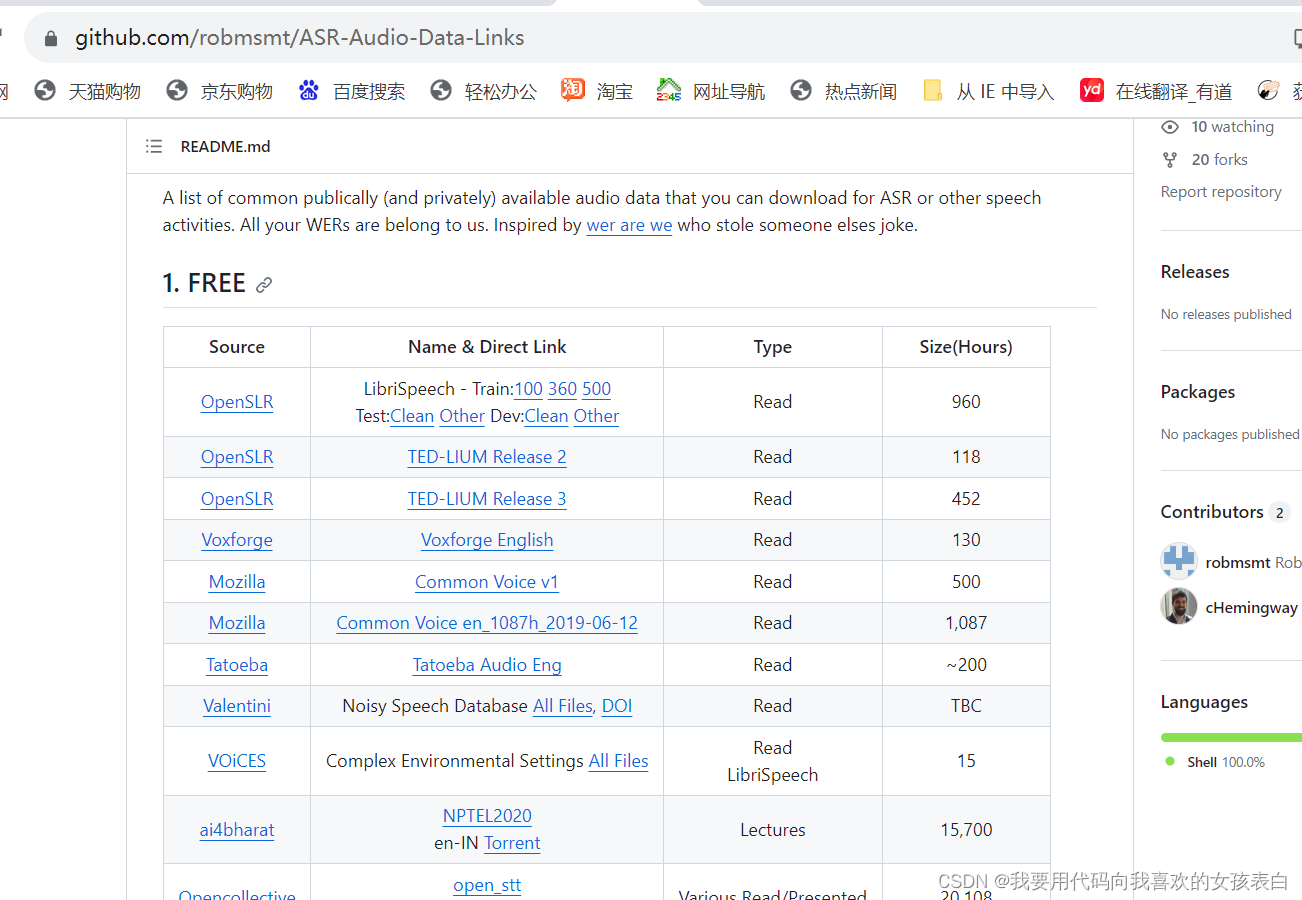Open the 从 IE 中导入 bookmark folder
1302x900 pixels.
pos(988,91)
